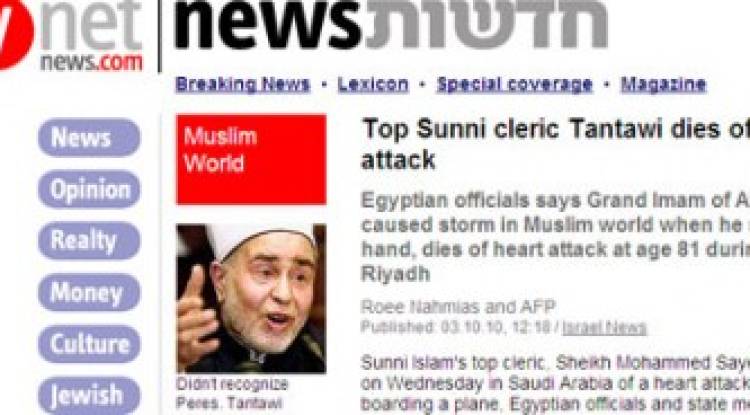The width and height of the screenshot is (750, 415).
Task: Open the Breaking News link
Action: click(243, 85)
